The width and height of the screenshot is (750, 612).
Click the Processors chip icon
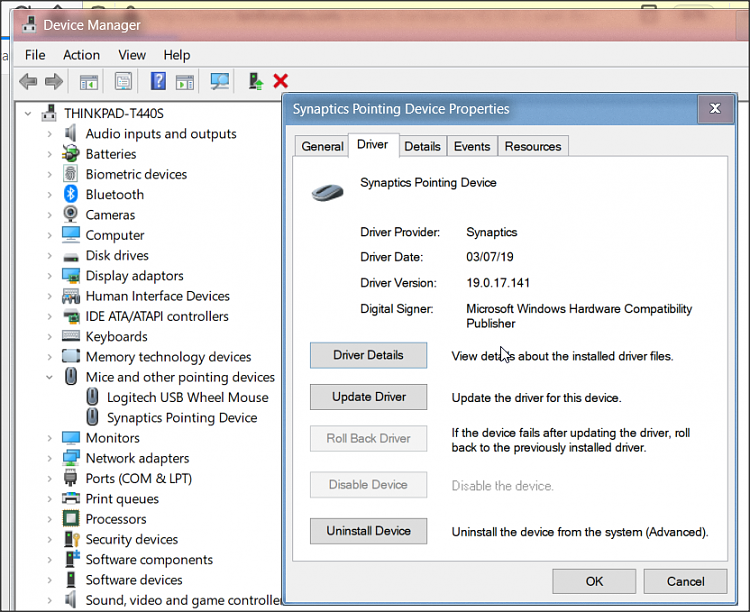[x=71, y=519]
